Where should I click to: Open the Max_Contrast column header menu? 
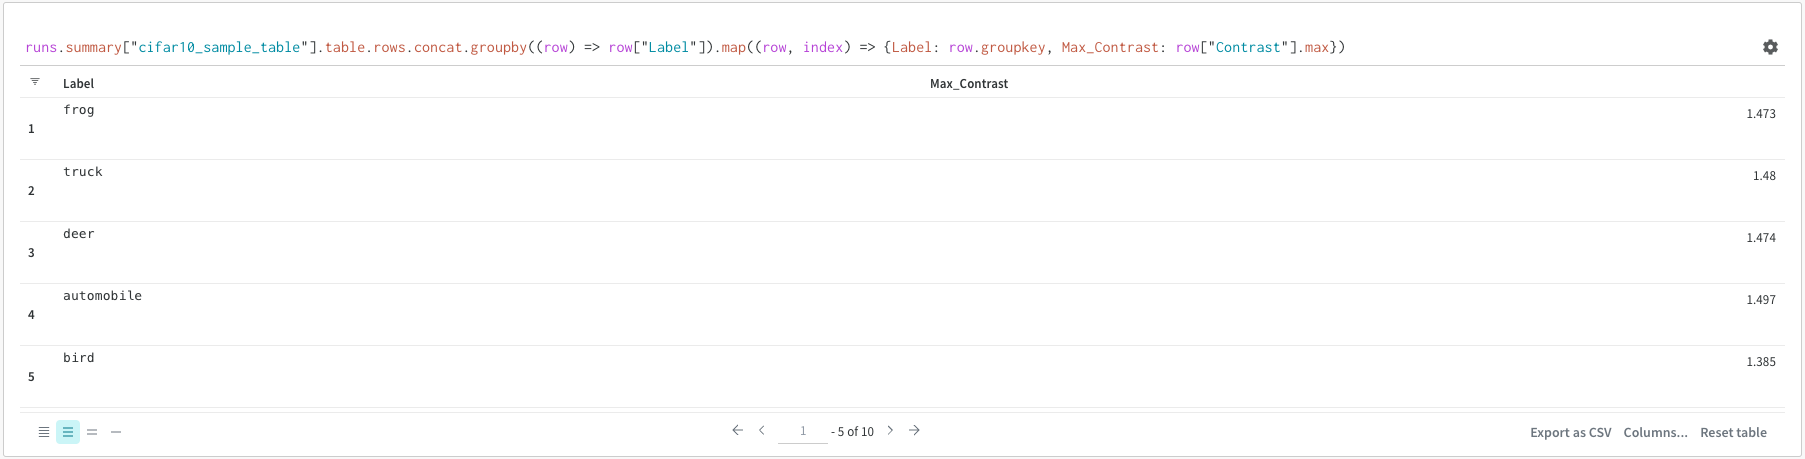pyautogui.click(x=968, y=84)
